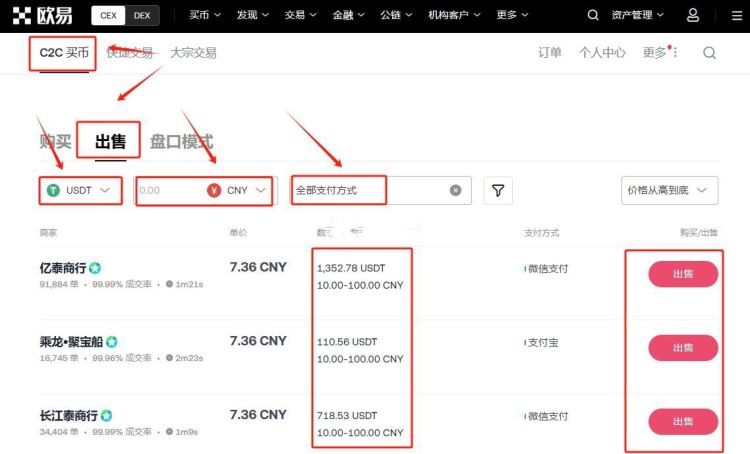Open 价格从高到底 sort dropdown

point(669,190)
